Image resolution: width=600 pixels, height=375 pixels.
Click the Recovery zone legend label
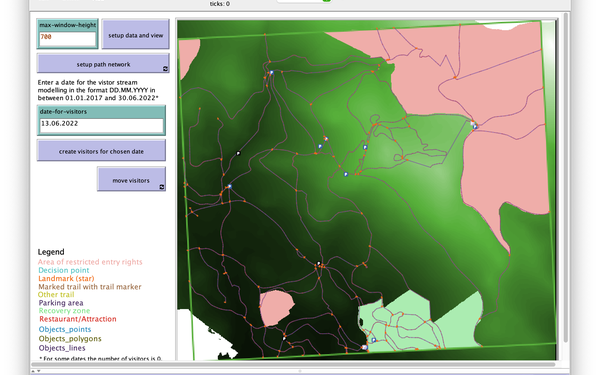(64, 311)
